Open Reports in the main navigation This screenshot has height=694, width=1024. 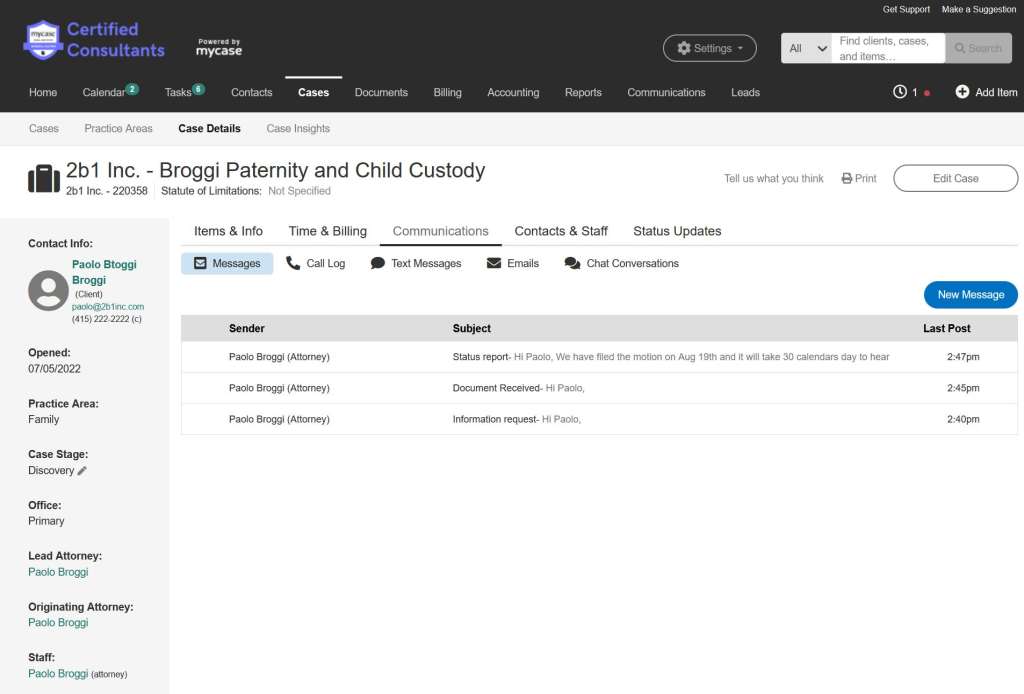pos(583,93)
